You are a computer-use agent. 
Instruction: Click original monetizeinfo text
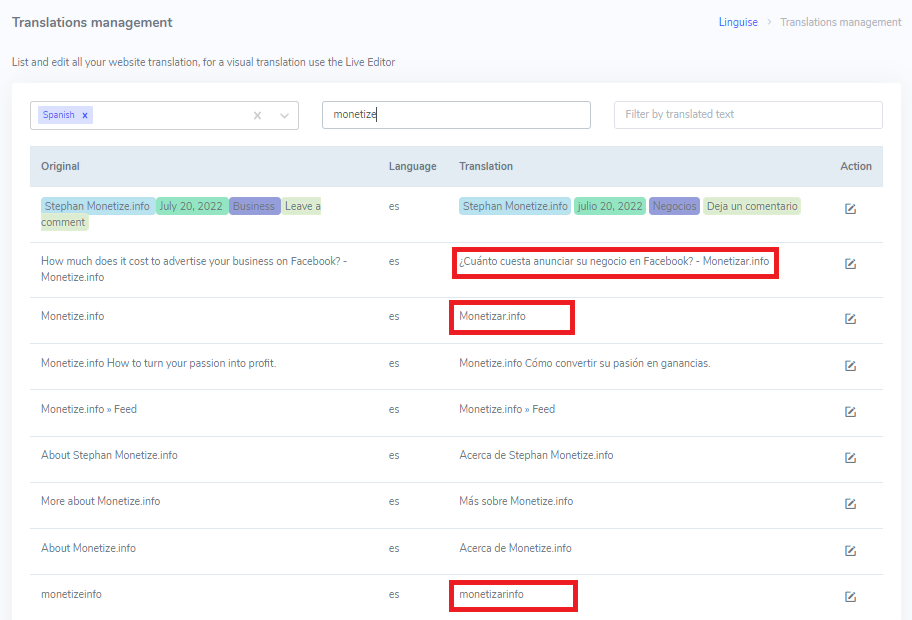tap(71, 594)
